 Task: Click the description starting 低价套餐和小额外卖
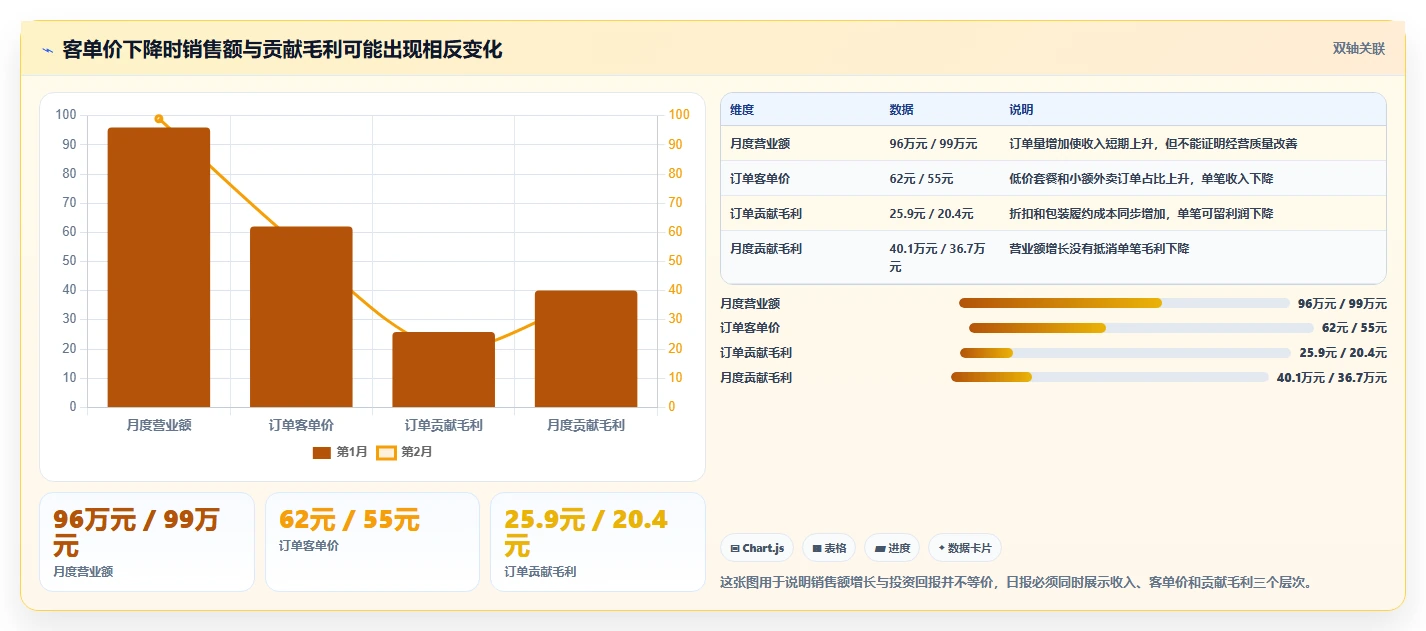[1141, 179]
